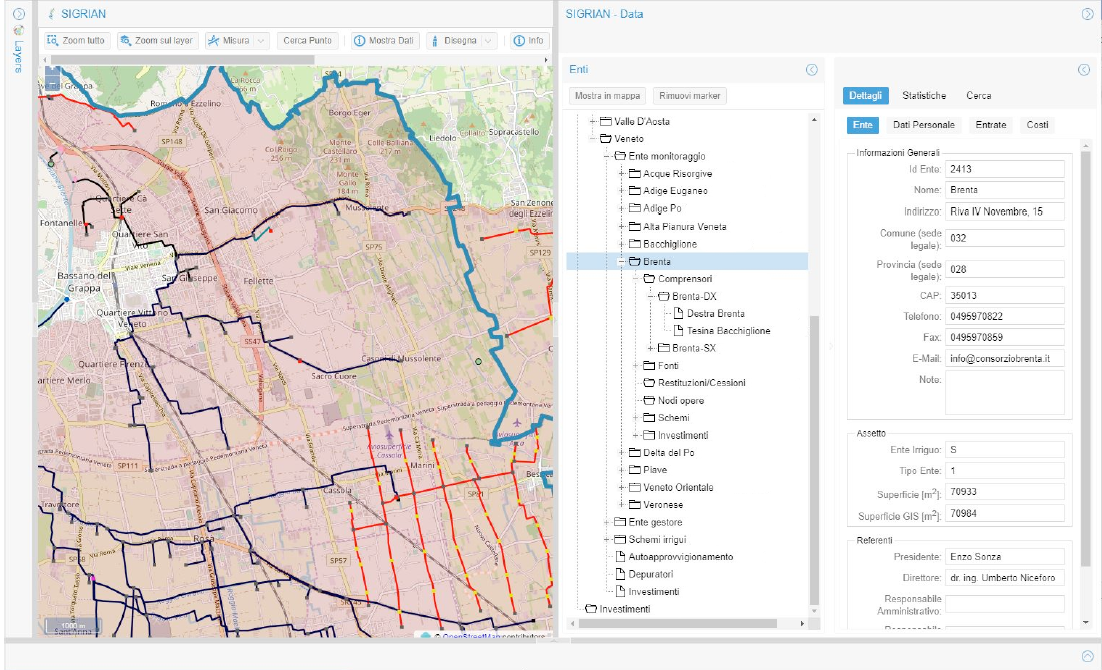Click the Rimuovi marker button
This screenshot has height=670, width=1102.
[x=690, y=96]
